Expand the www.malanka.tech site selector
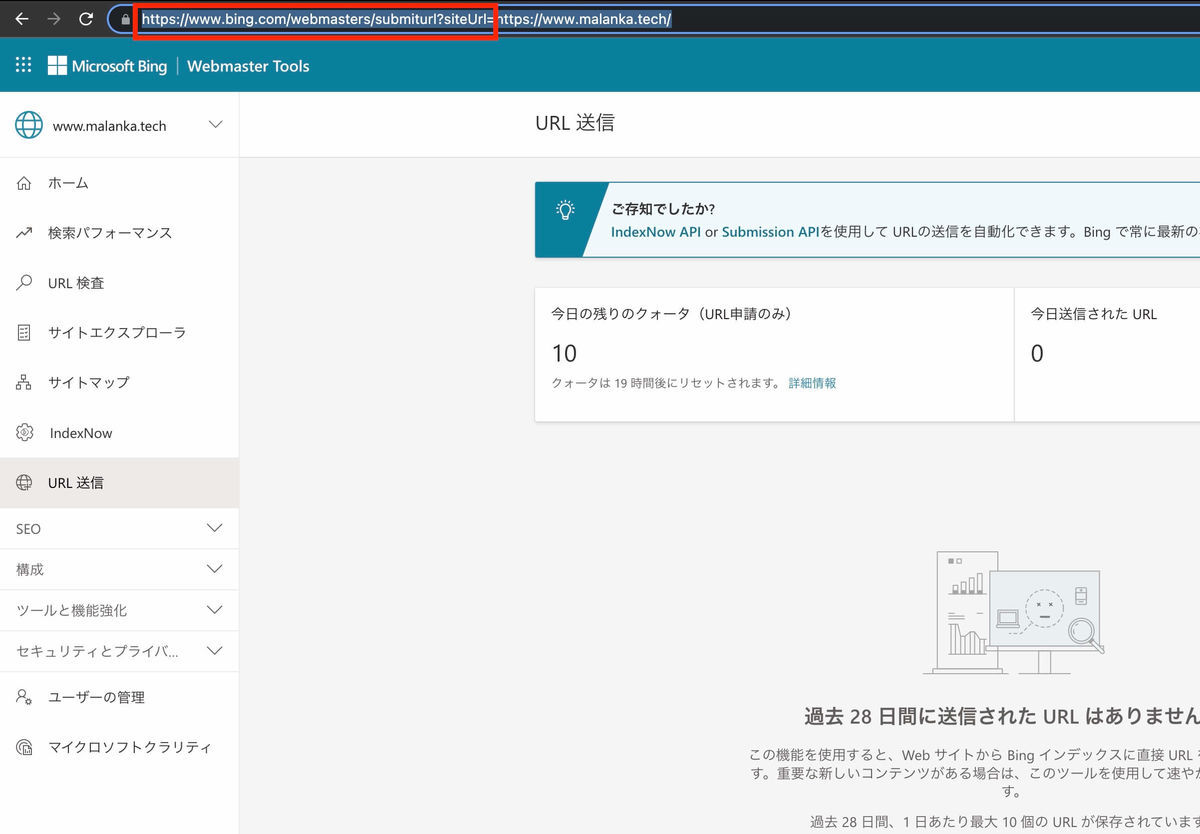 (215, 125)
